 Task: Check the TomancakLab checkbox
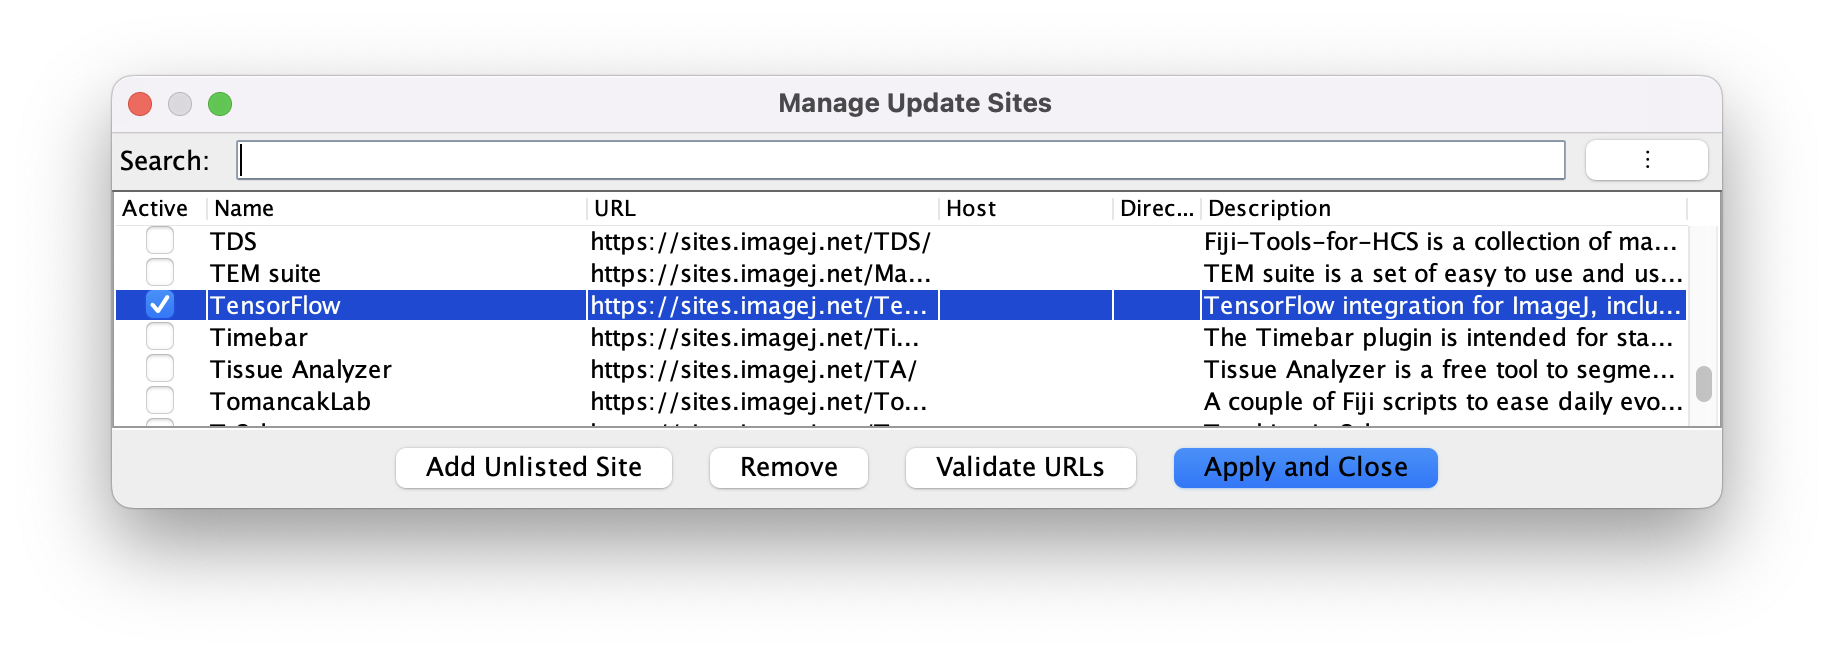[x=160, y=401]
